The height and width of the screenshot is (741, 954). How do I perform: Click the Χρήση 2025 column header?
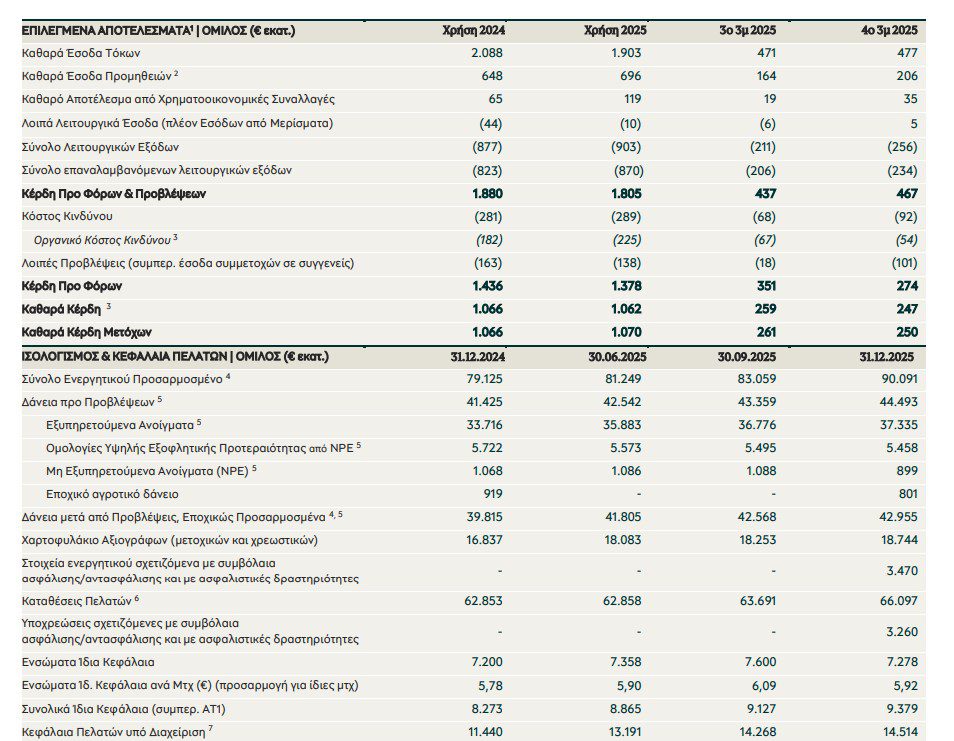pos(615,31)
